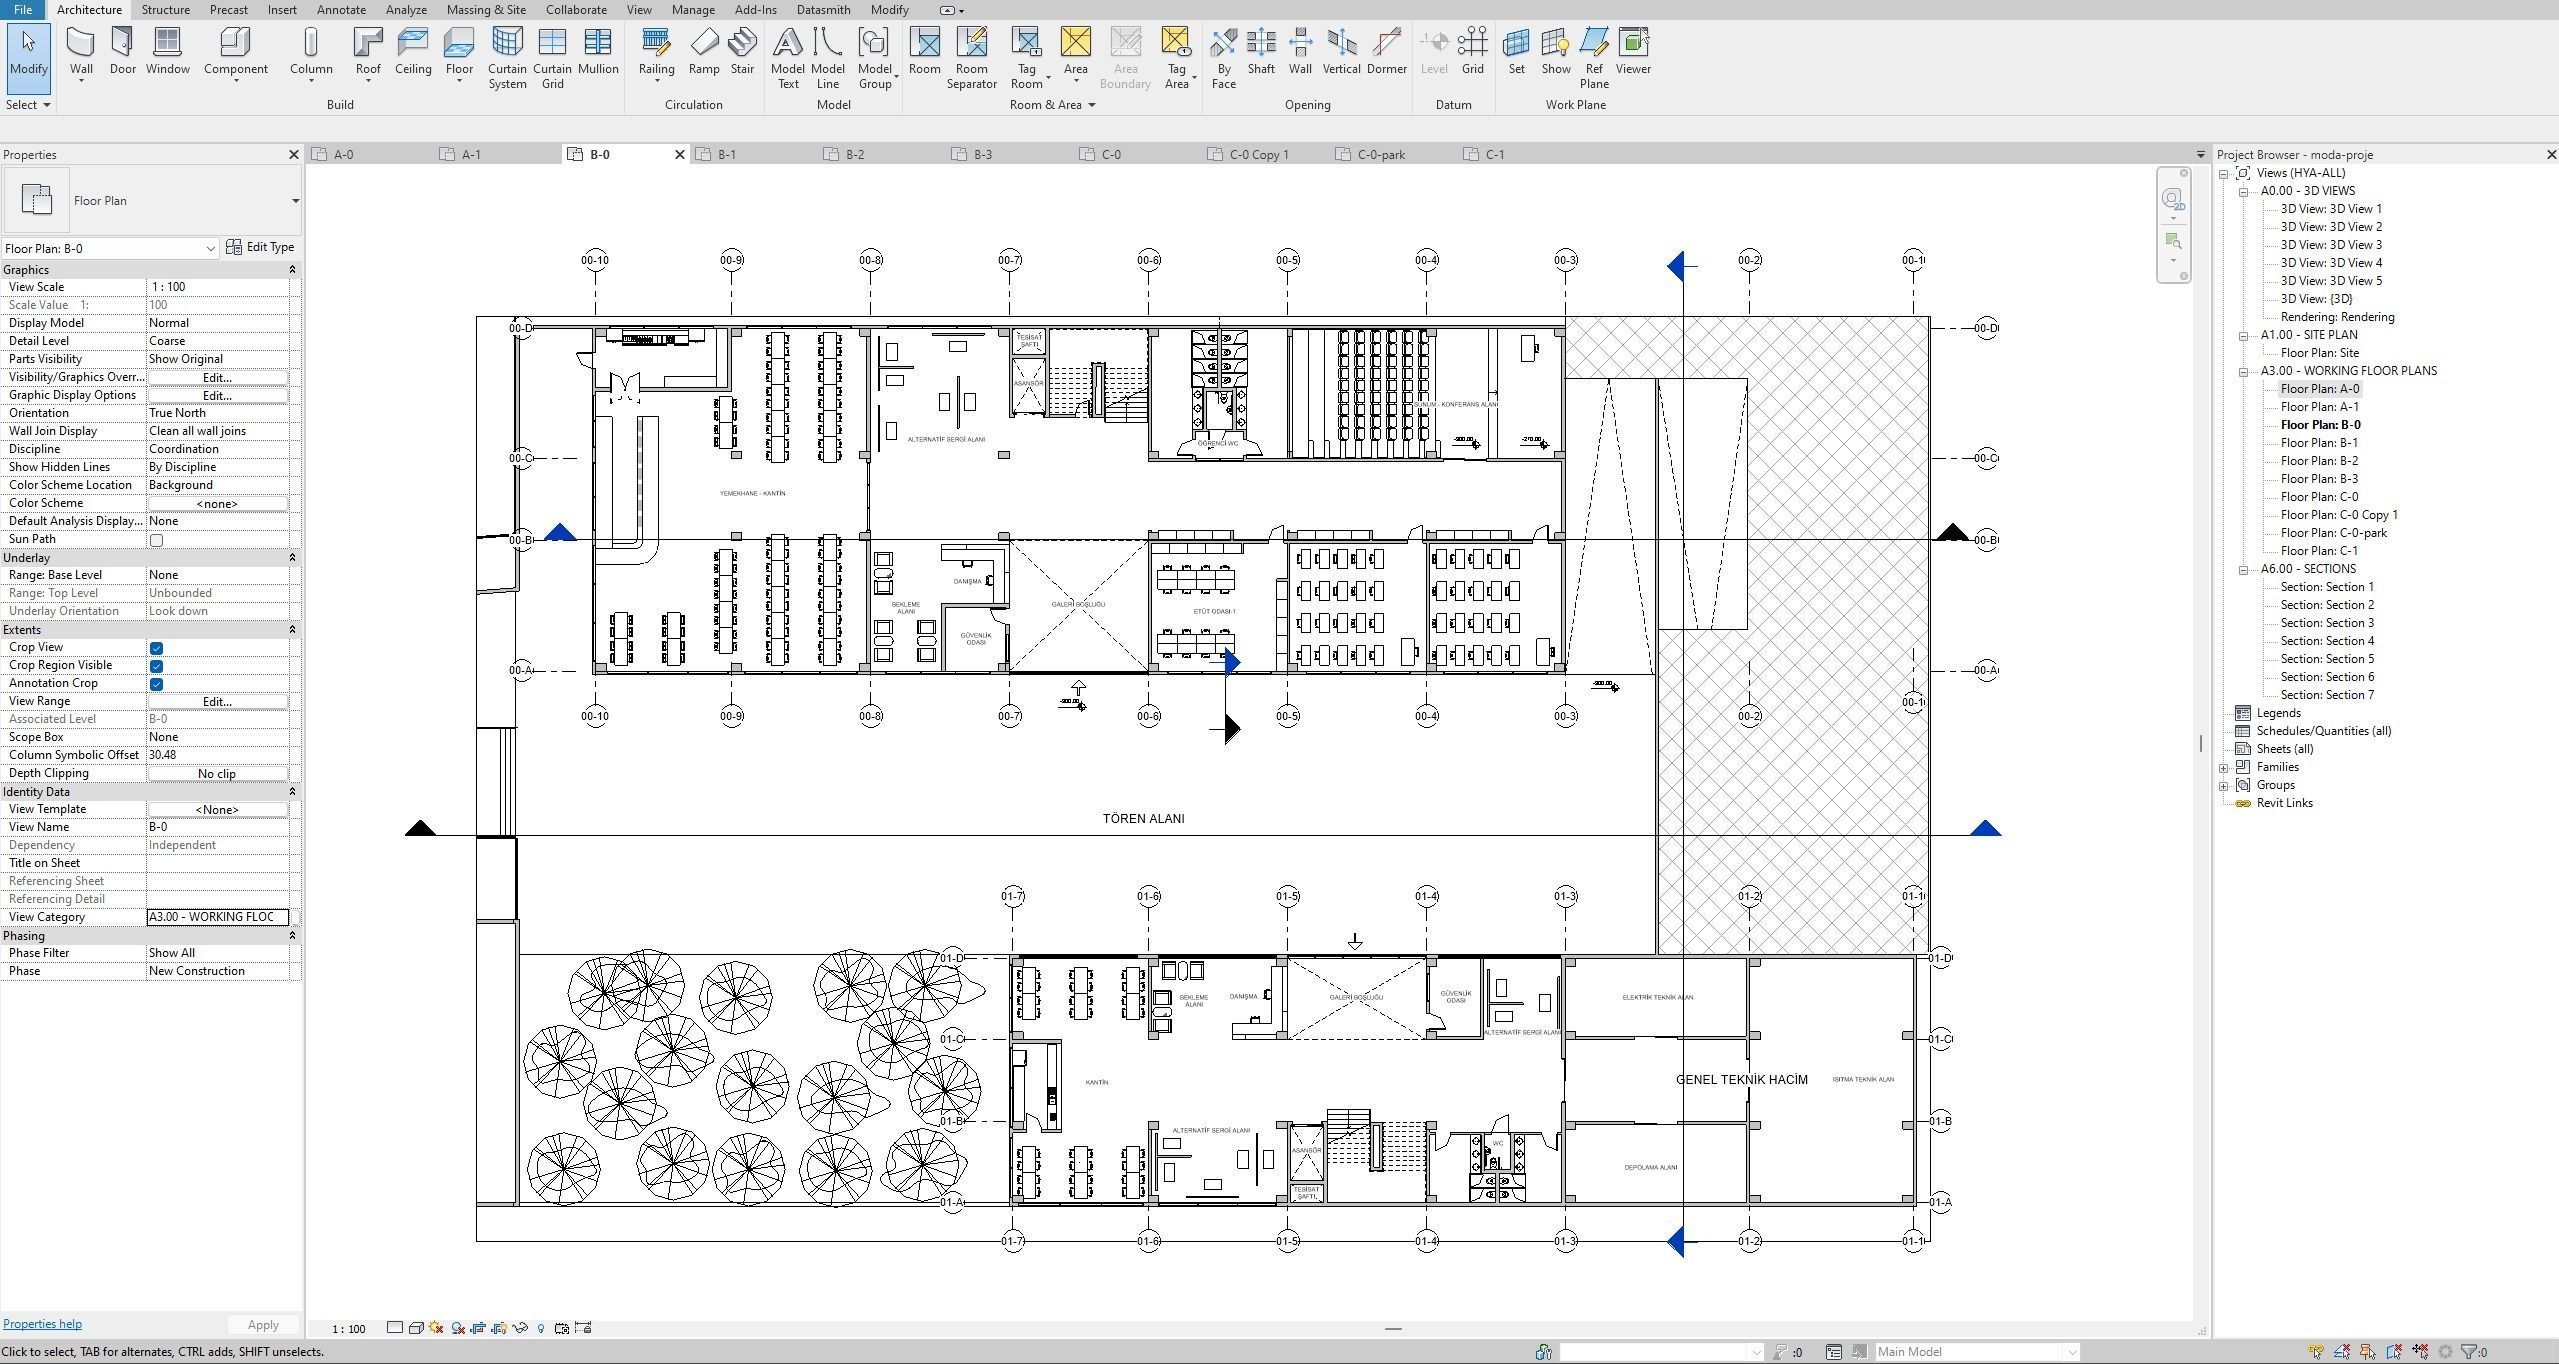The image size is (2559, 1364).
Task: Collapse the A6.00 - SECTIONS tree node
Action: (2243, 570)
